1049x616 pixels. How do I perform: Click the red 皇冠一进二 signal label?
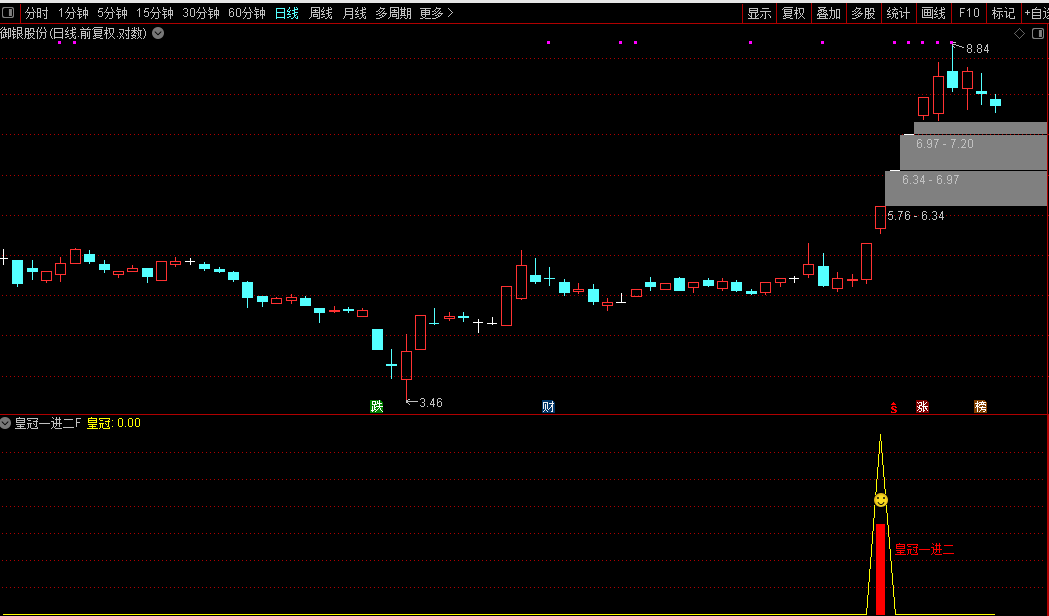pyautogui.click(x=925, y=550)
